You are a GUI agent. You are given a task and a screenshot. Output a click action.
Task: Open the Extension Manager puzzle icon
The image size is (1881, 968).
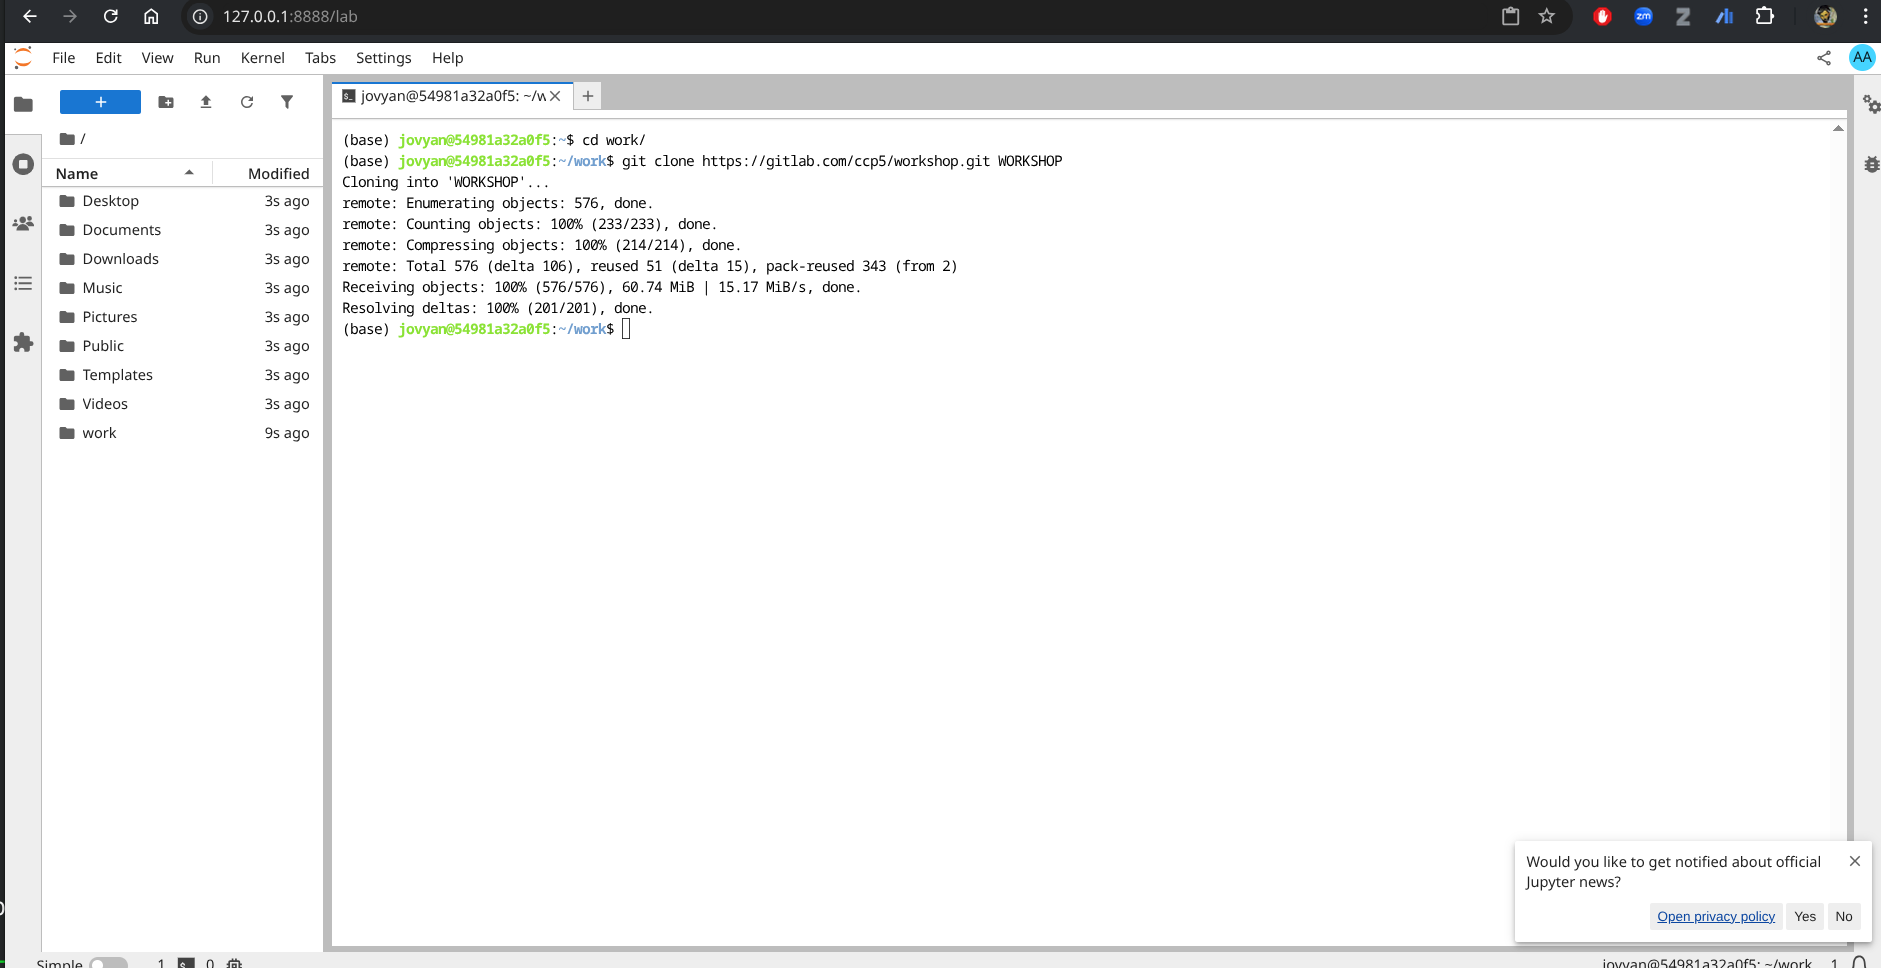[x=23, y=343]
